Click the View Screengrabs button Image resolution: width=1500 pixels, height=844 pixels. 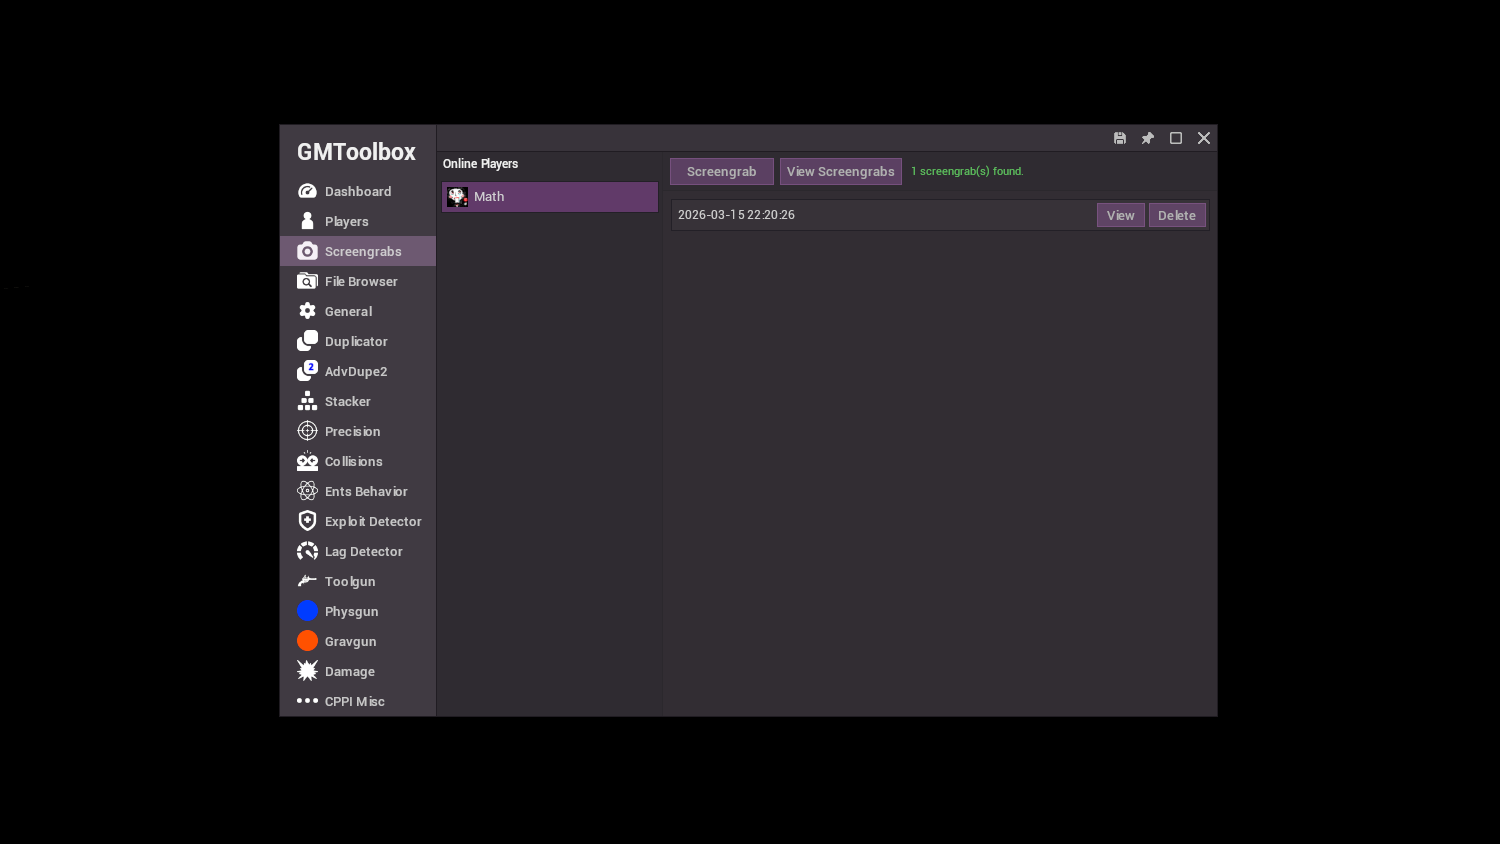pos(840,171)
